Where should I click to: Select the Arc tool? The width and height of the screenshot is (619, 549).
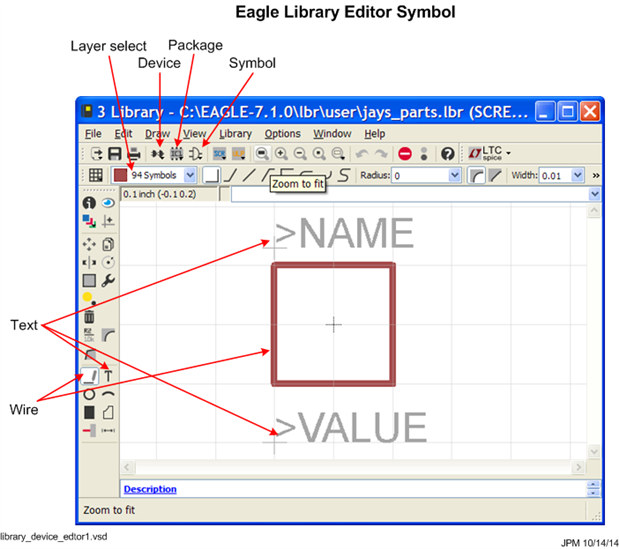pyautogui.click(x=108, y=393)
